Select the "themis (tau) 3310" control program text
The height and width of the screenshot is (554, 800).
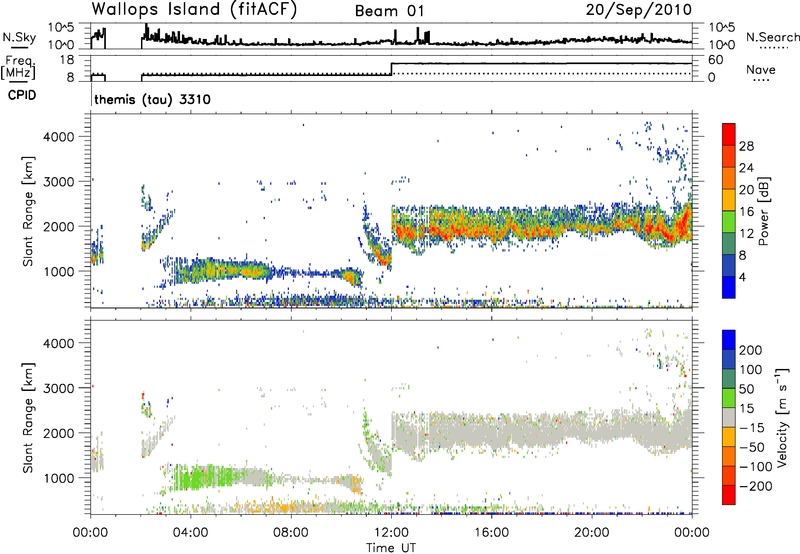pyautogui.click(x=152, y=99)
